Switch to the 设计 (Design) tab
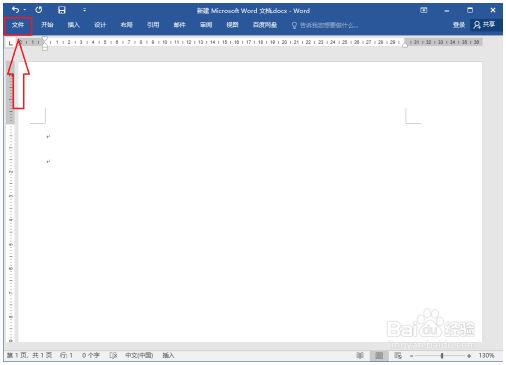Viewport: 506px width, 365px height. pos(100,25)
